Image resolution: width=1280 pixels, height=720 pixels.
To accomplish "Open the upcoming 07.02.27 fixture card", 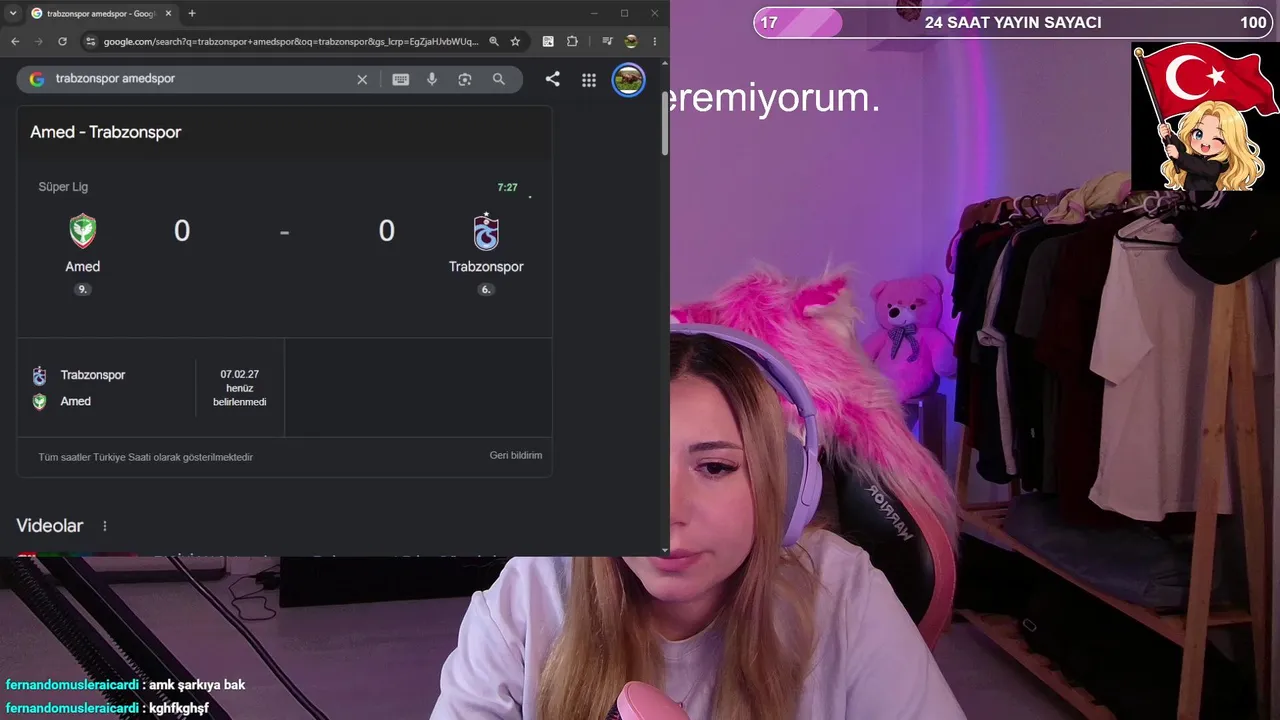I will pyautogui.click(x=151, y=388).
